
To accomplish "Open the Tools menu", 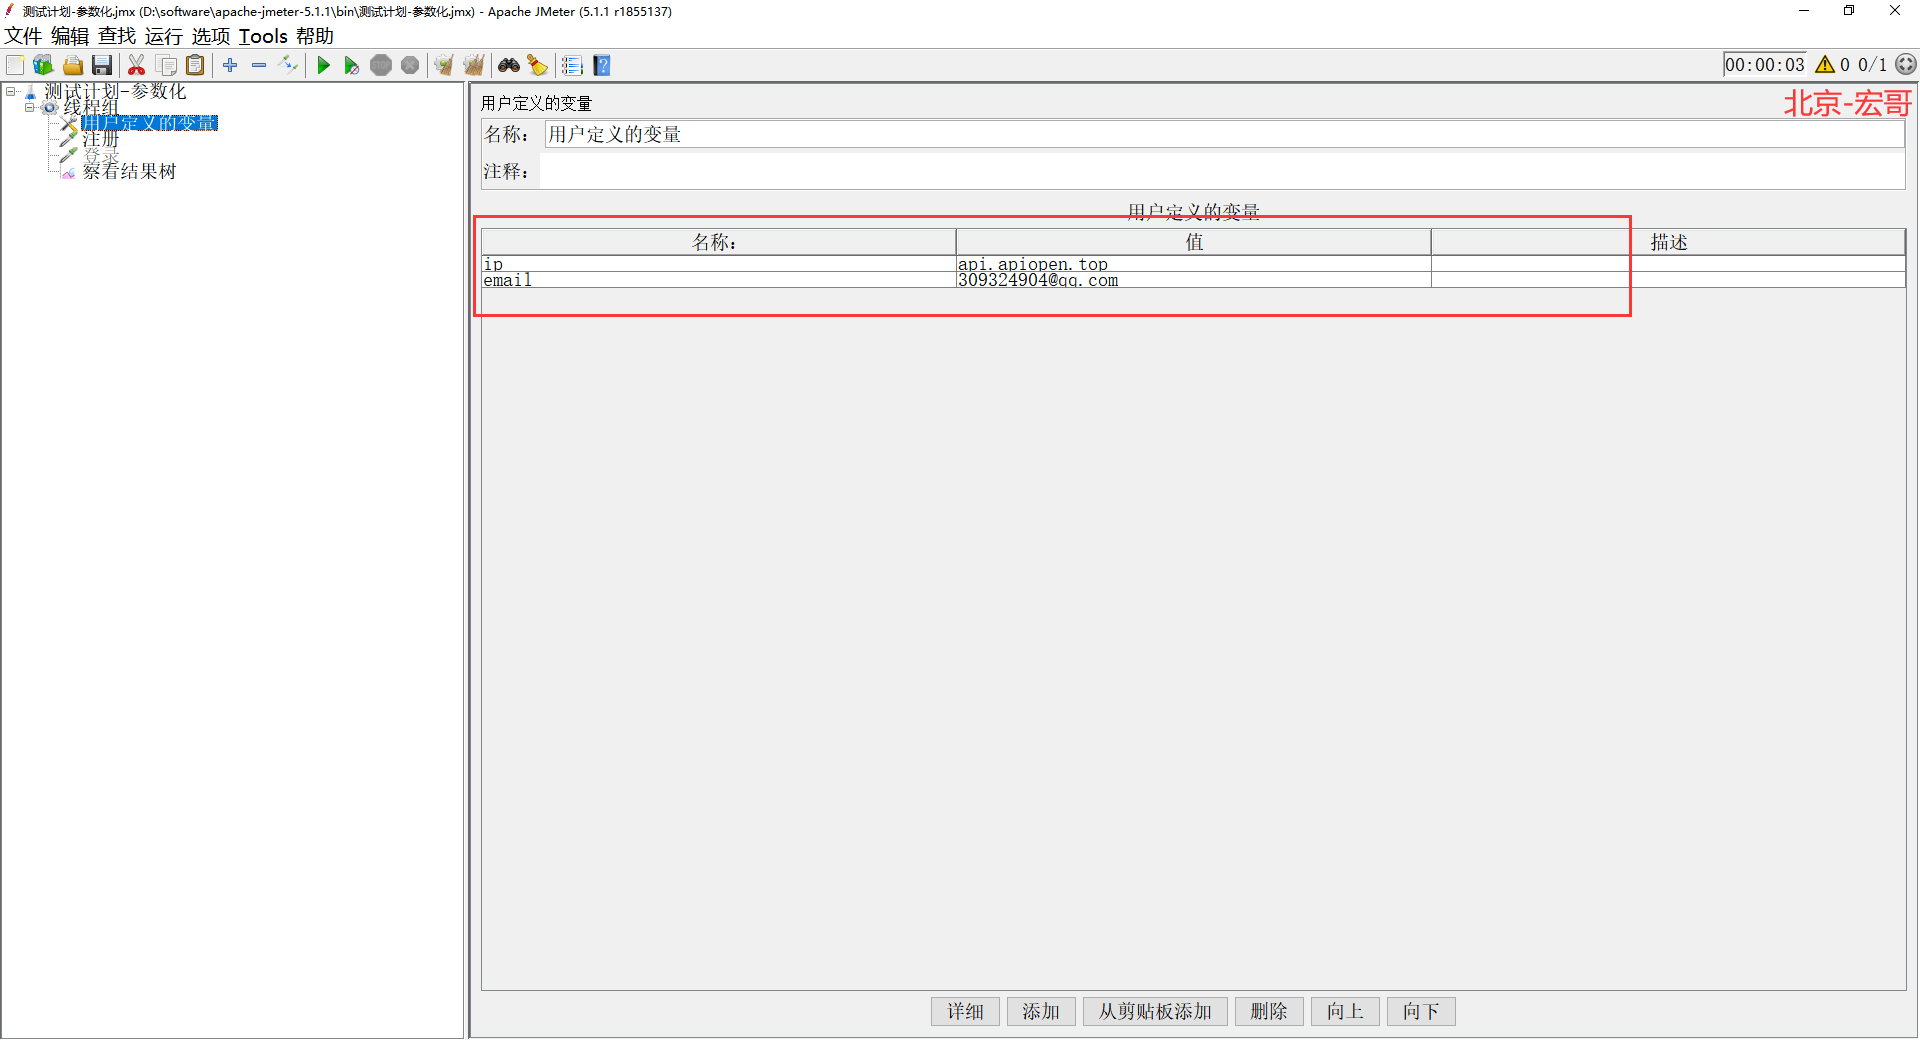I will click(x=263, y=36).
